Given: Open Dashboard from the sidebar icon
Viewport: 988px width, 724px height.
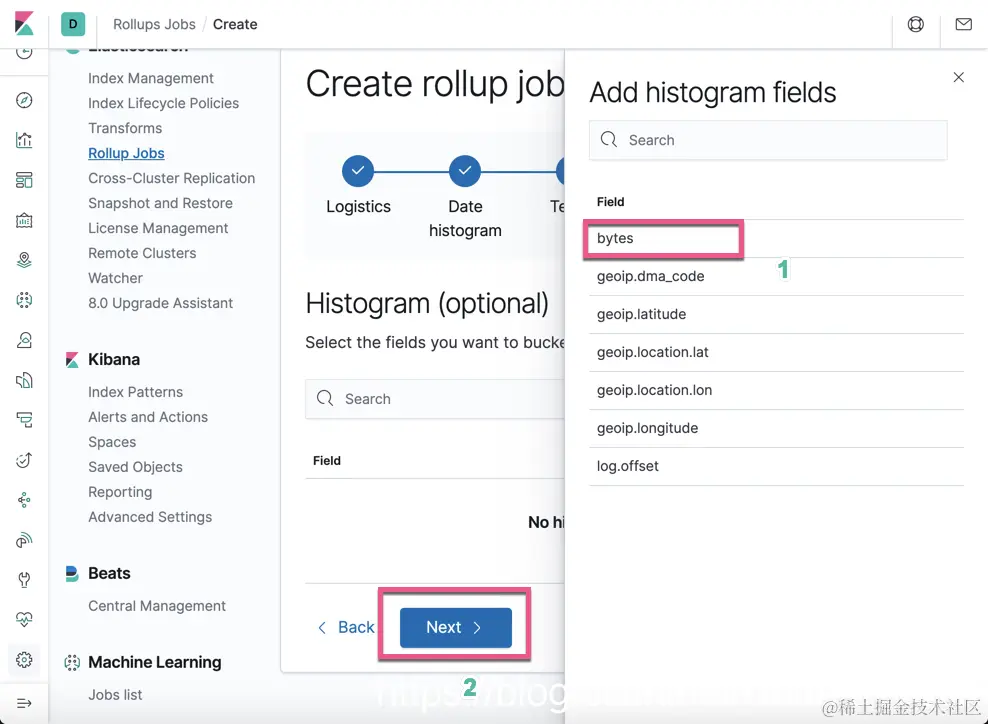Looking at the screenshot, I should tap(24, 180).
